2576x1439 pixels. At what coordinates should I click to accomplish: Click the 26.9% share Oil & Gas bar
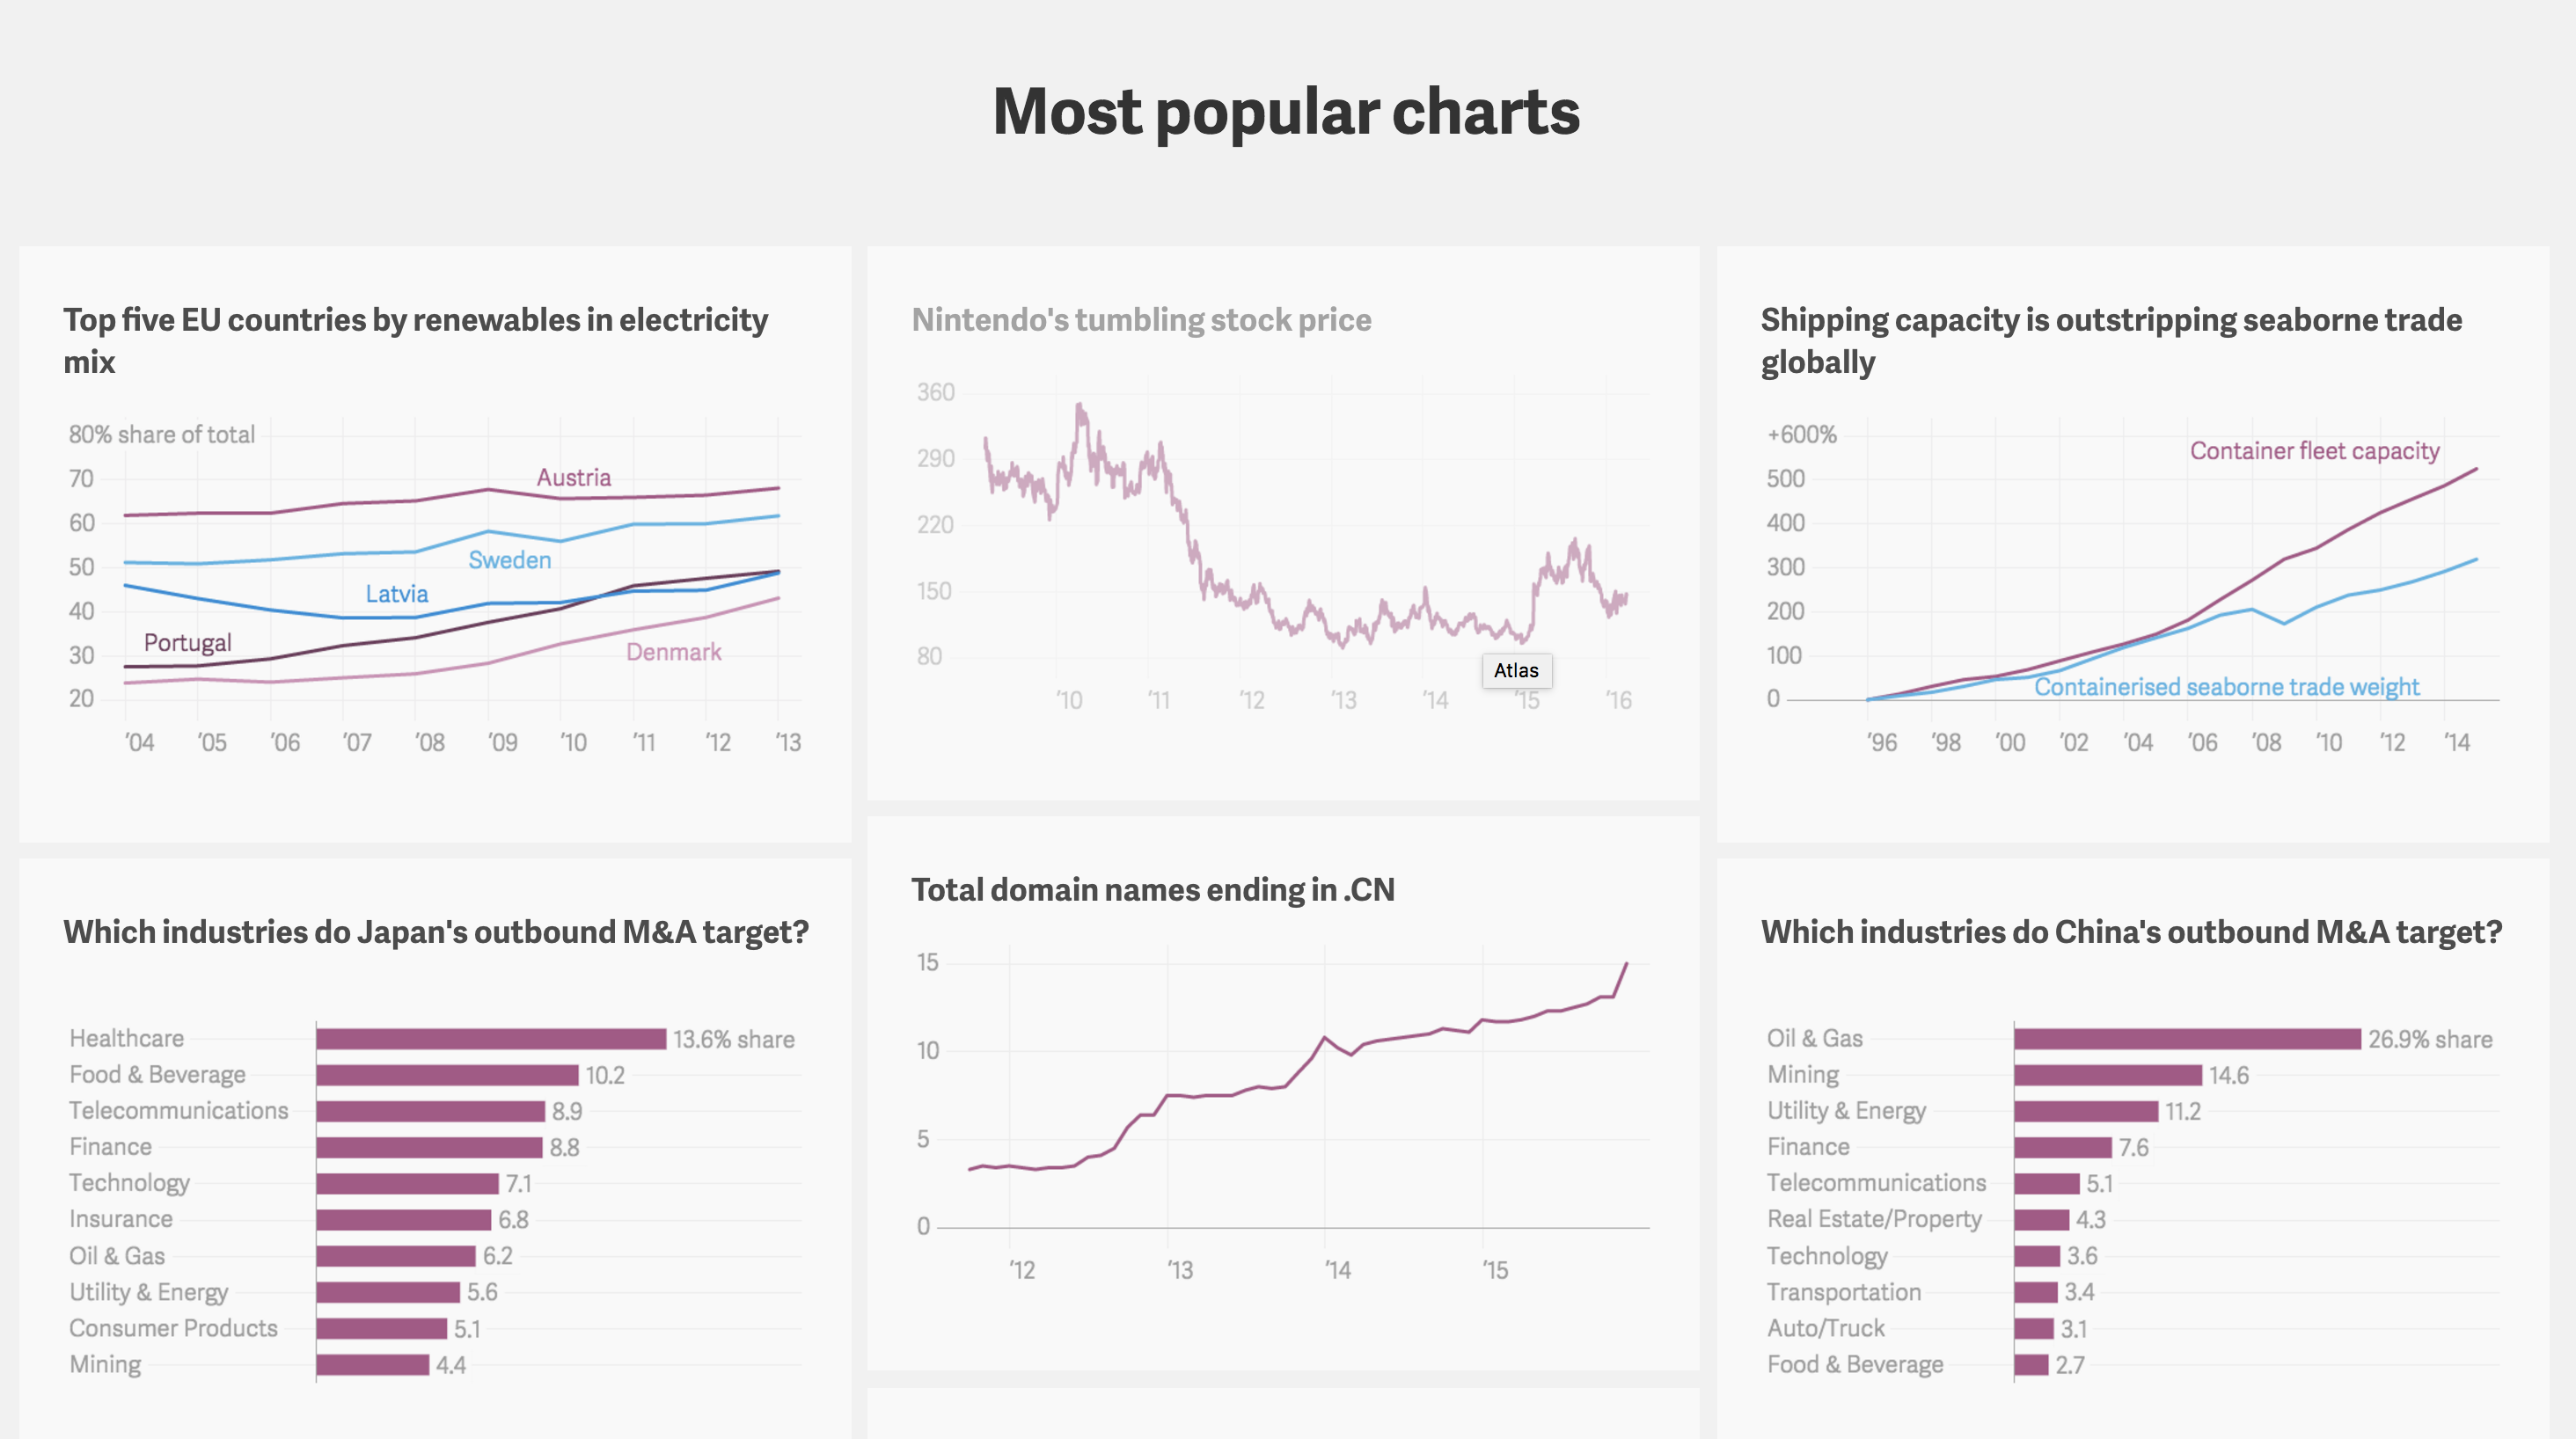click(2187, 1039)
